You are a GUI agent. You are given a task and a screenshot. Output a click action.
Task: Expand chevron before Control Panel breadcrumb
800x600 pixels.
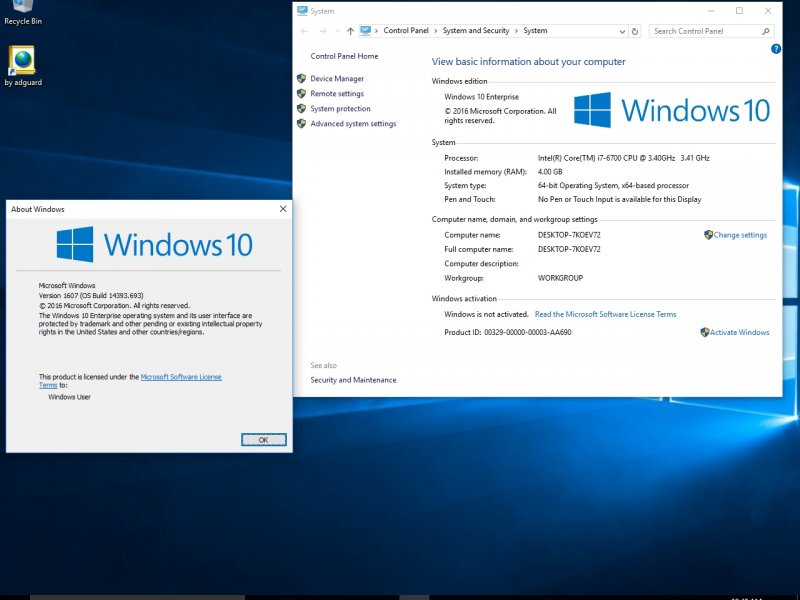point(377,31)
